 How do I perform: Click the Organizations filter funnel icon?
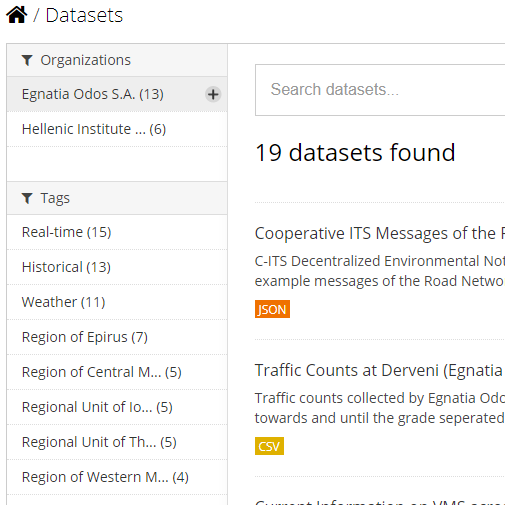click(x=27, y=60)
